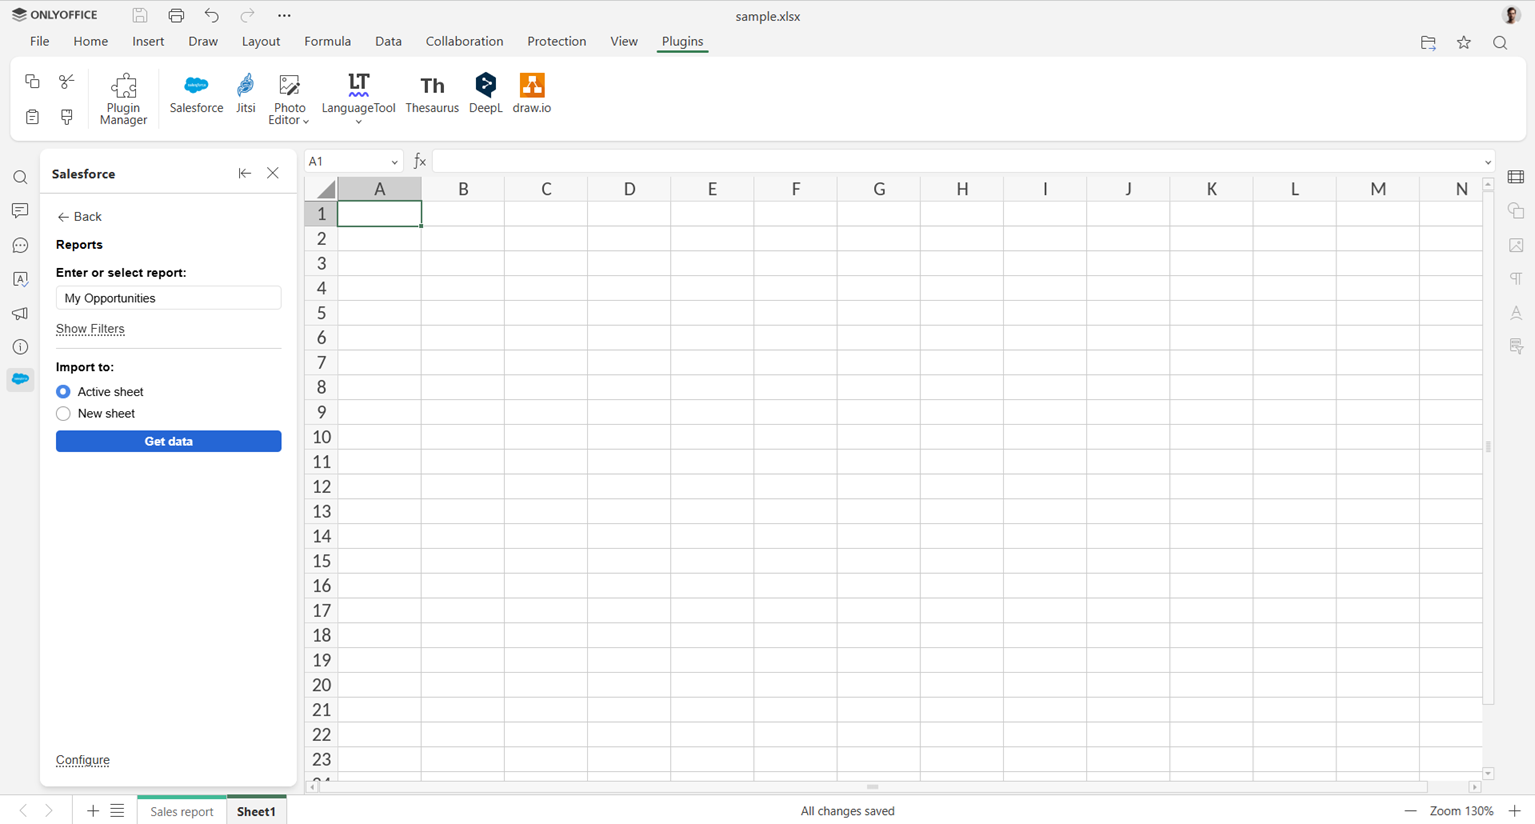Zoom out with the minus button
1535x824 pixels.
click(x=1410, y=811)
